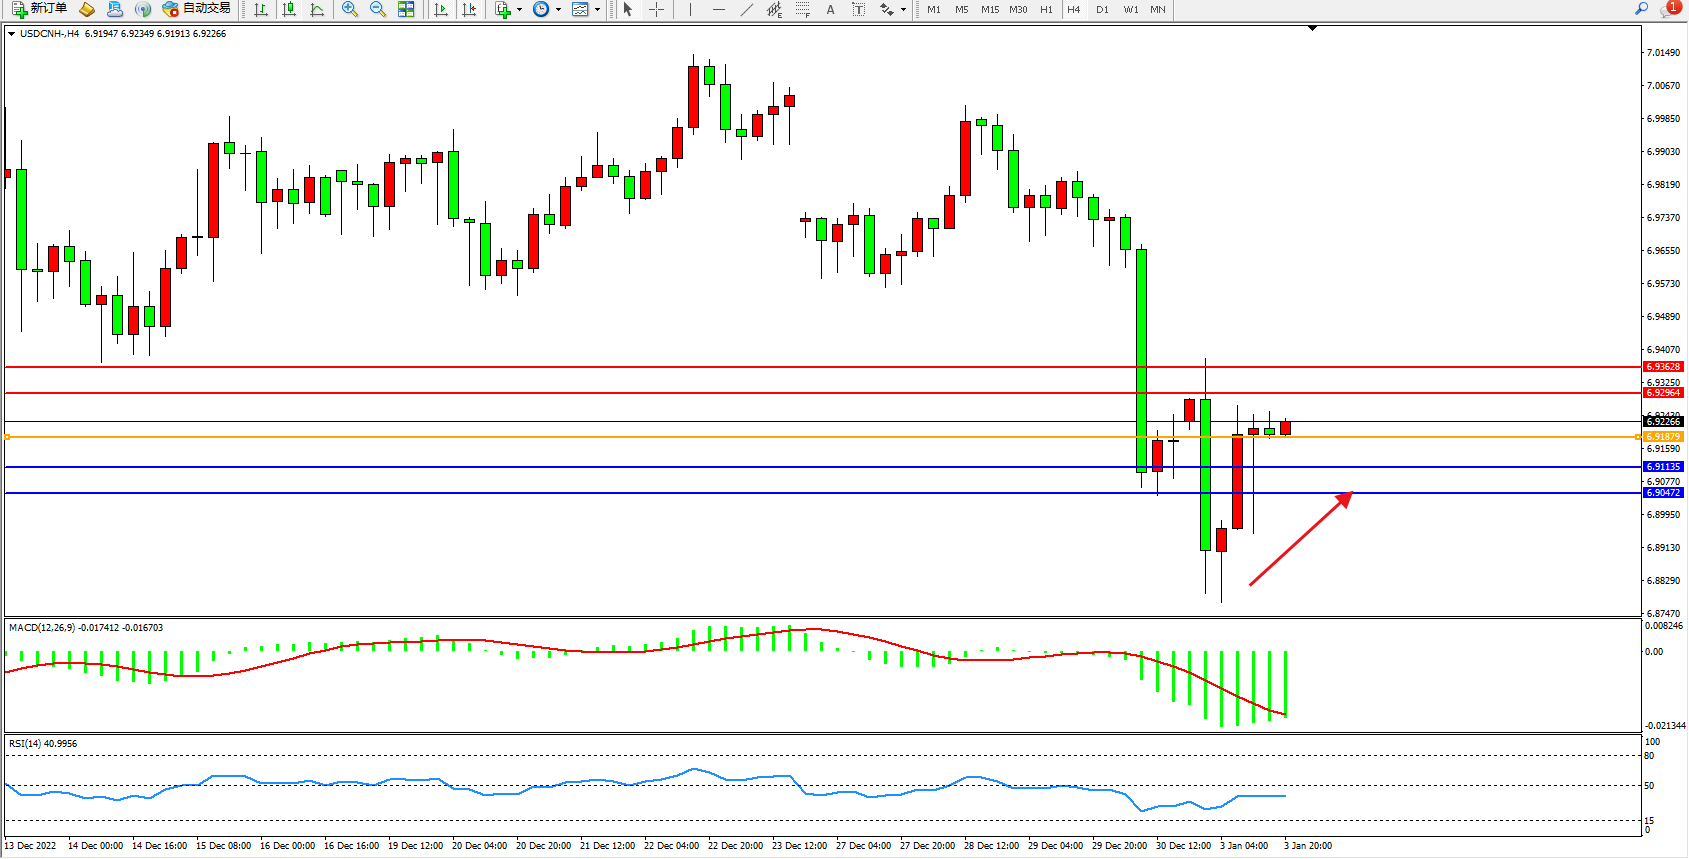Click the orange 6.91879 price level label

tap(1663, 437)
